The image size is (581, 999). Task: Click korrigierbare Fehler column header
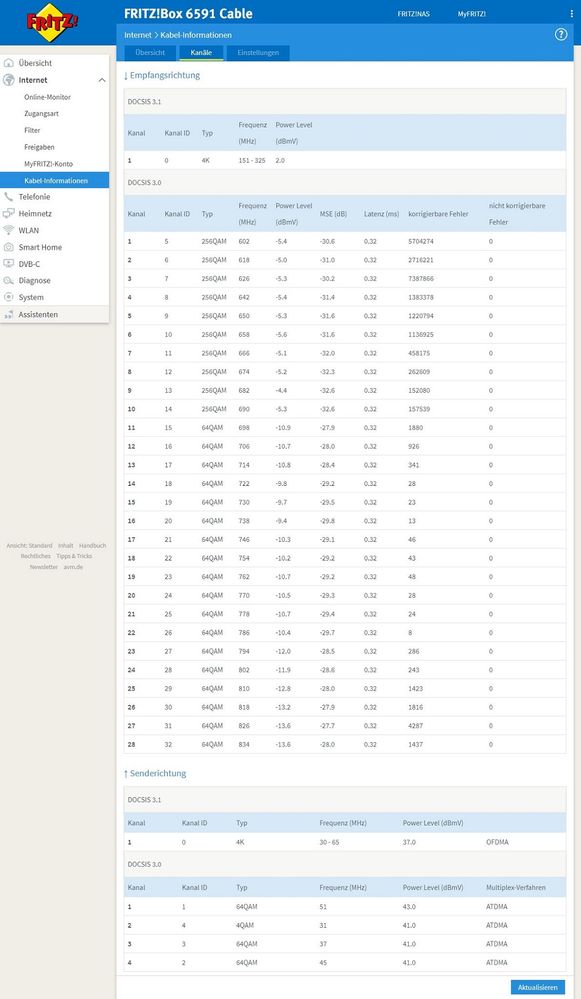click(x=438, y=214)
